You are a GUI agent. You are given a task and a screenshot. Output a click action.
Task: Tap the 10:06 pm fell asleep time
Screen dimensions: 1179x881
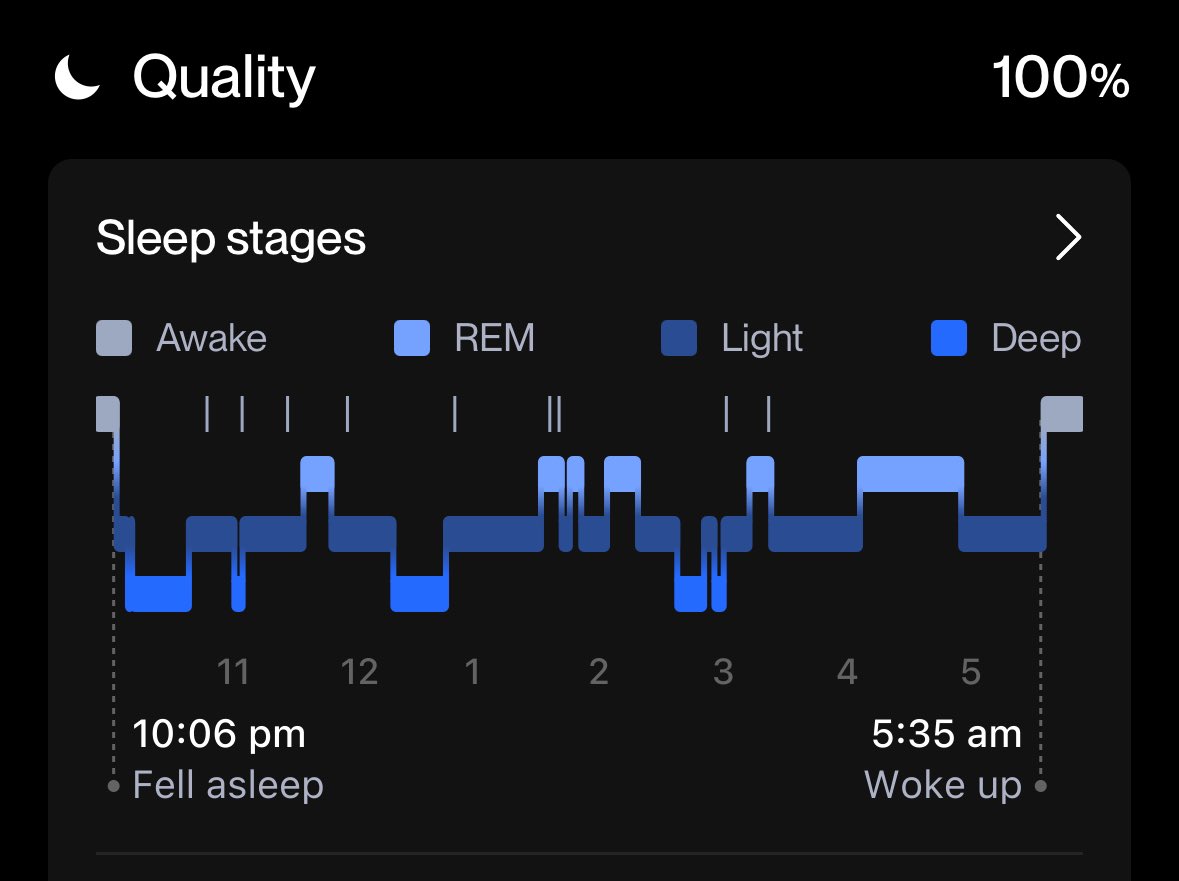(x=219, y=734)
